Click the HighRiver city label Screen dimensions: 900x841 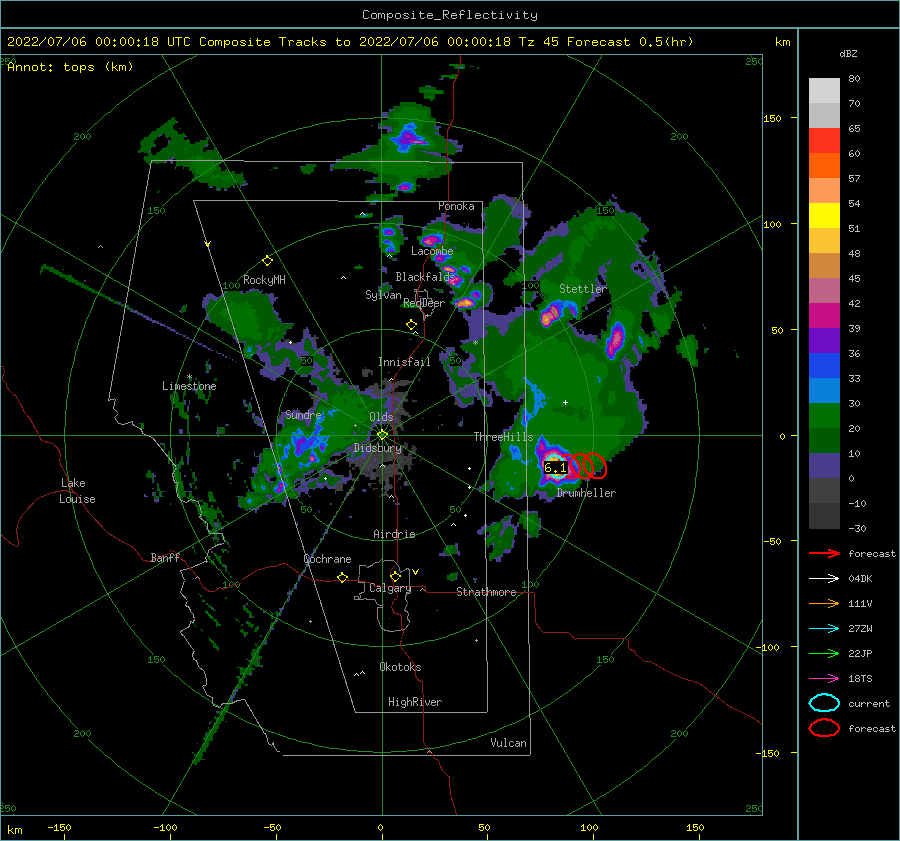415,702
